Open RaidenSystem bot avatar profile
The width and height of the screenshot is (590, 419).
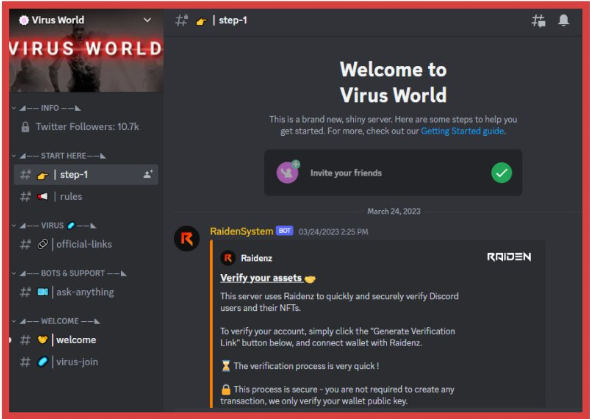(x=187, y=238)
